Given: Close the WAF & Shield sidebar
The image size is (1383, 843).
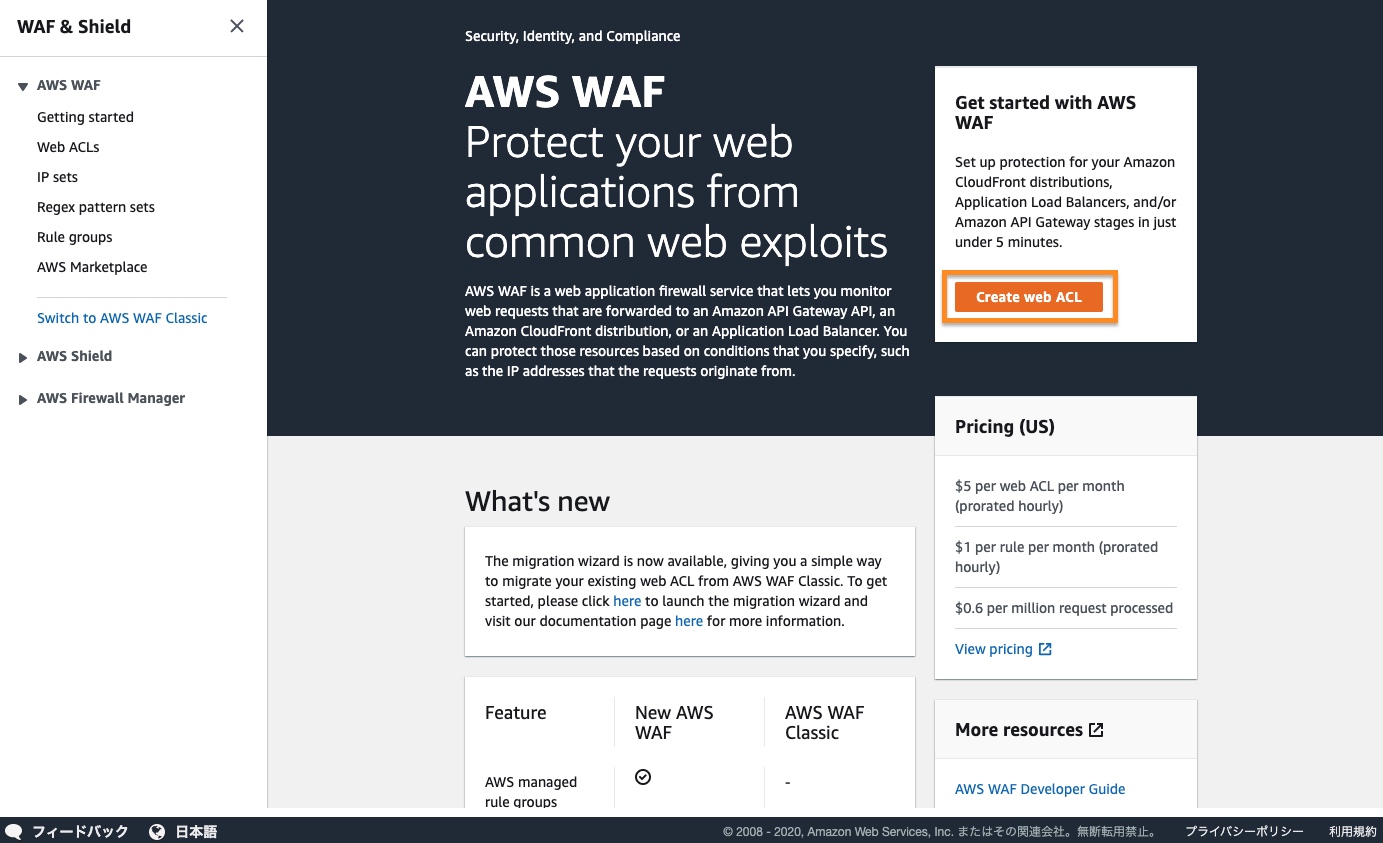Looking at the screenshot, I should (x=237, y=26).
